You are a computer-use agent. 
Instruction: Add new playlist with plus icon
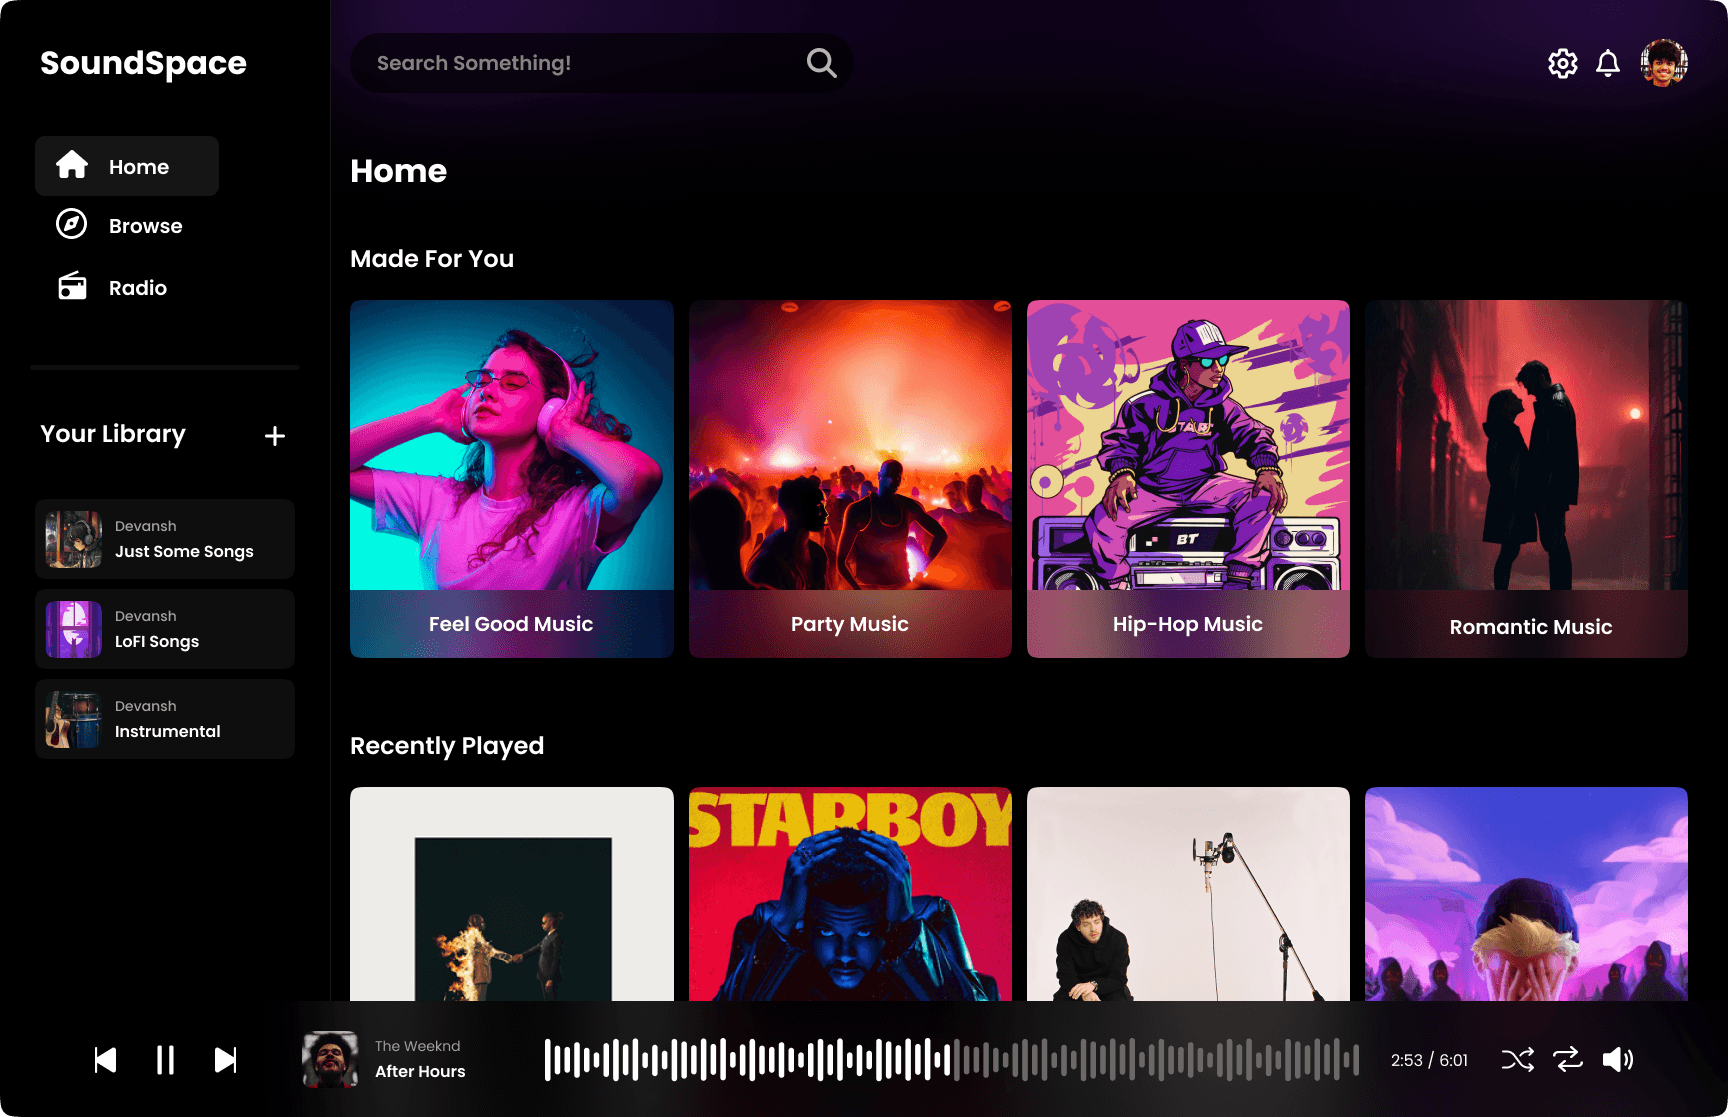point(275,436)
